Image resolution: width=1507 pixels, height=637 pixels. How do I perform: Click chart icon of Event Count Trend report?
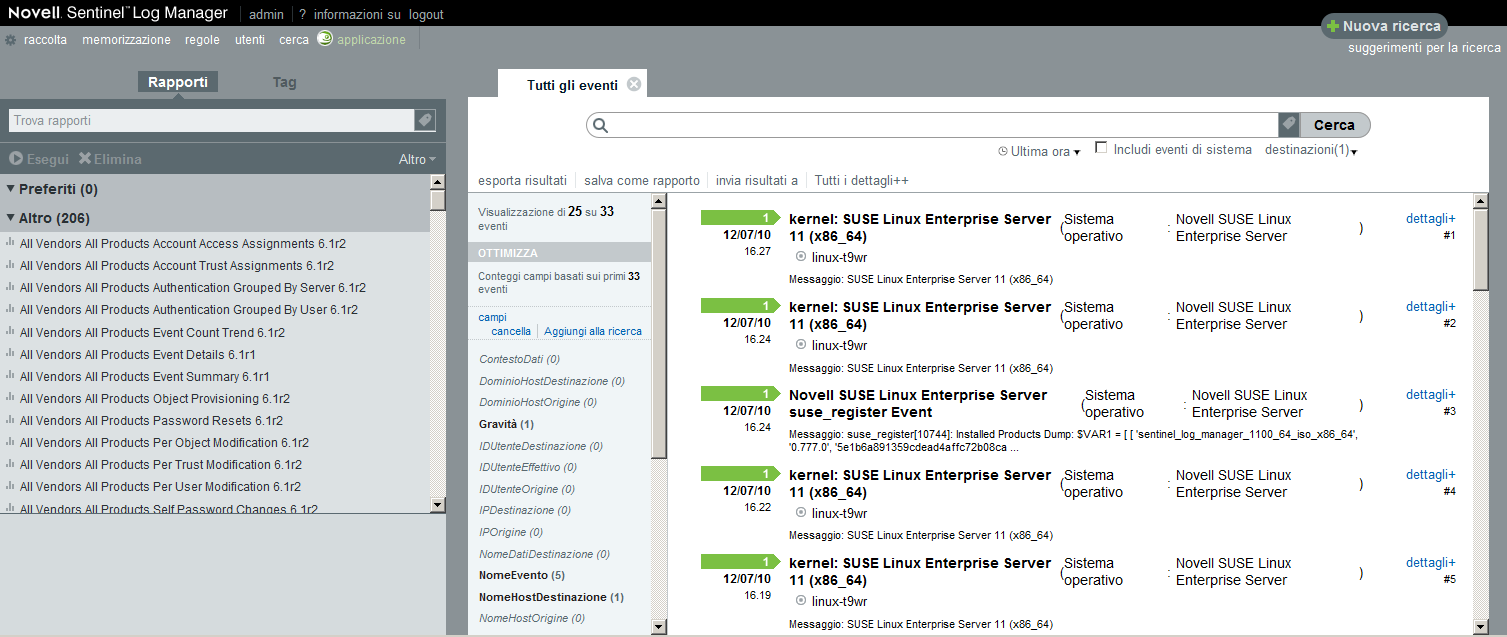pos(10,332)
